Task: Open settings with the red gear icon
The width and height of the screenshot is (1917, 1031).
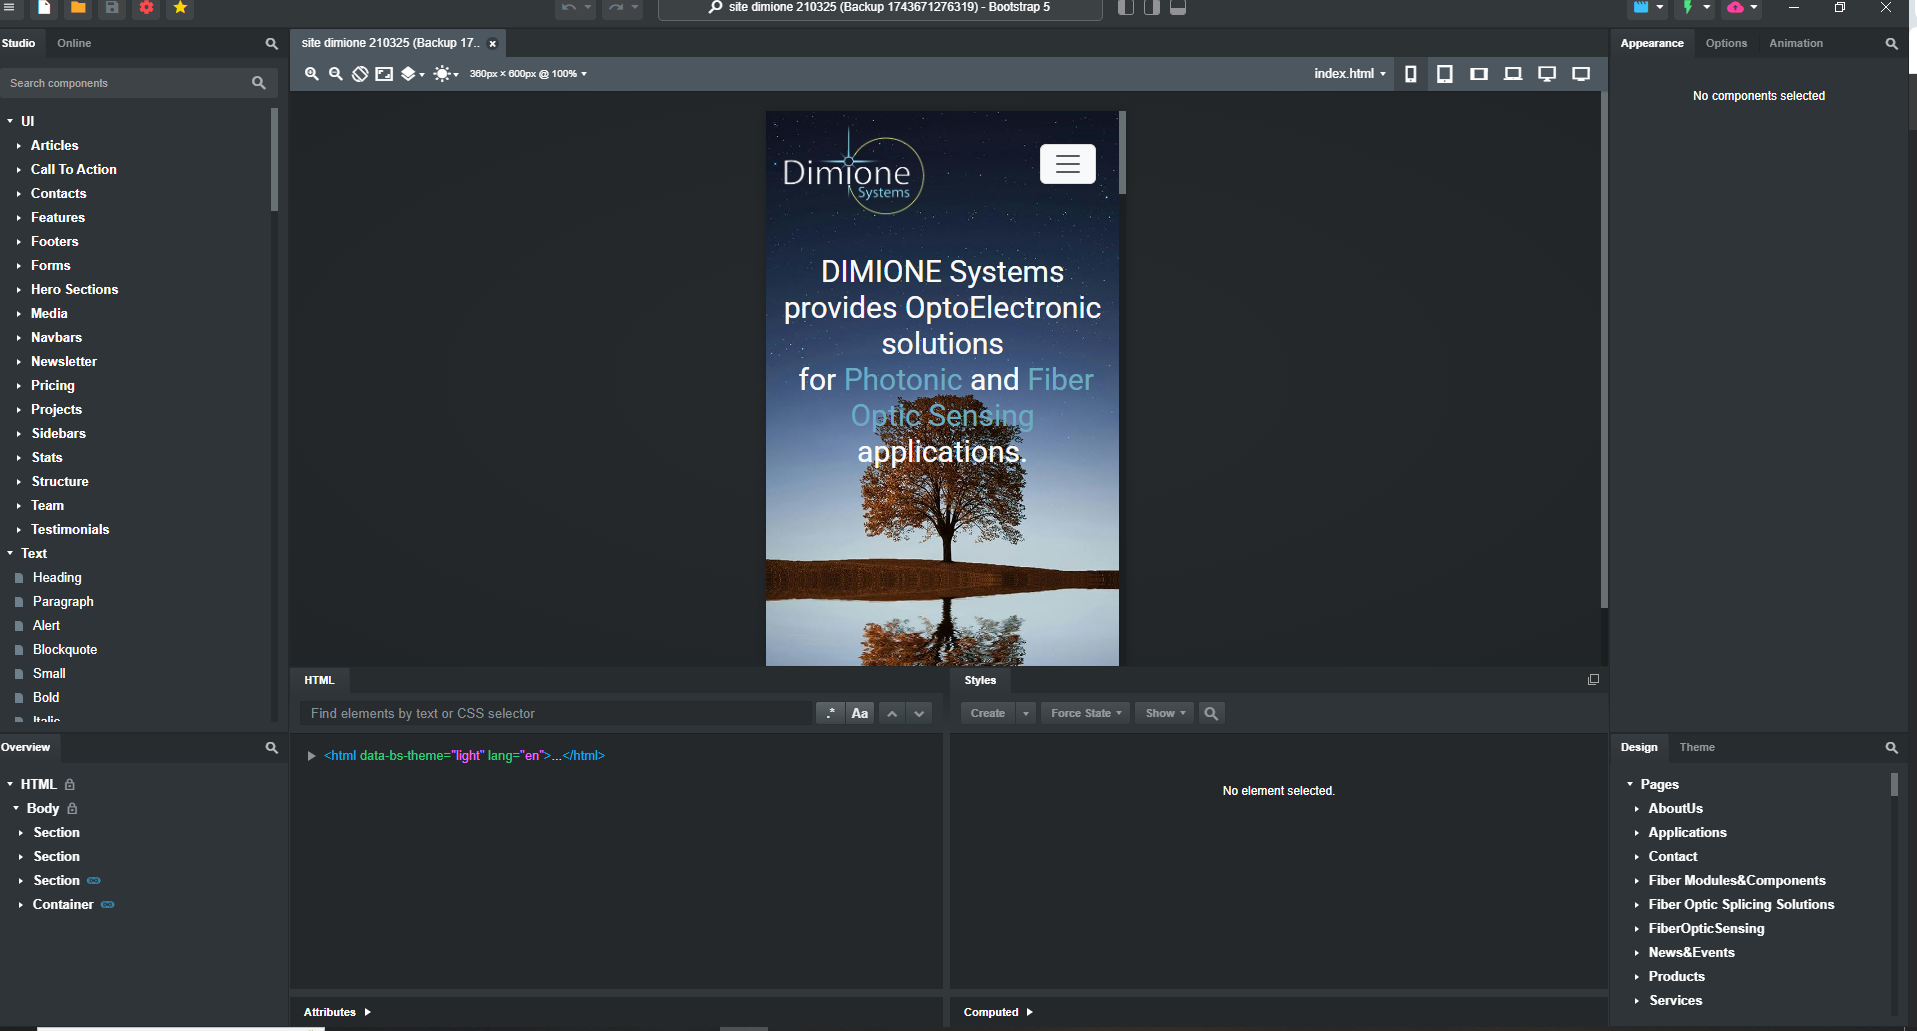Action: (x=146, y=7)
